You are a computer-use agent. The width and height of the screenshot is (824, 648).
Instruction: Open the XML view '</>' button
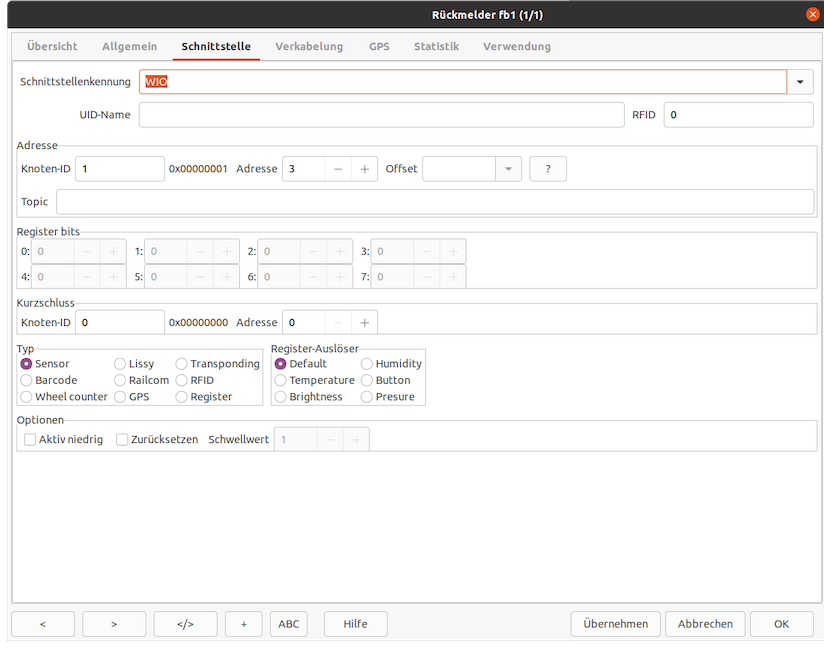[x=185, y=624]
